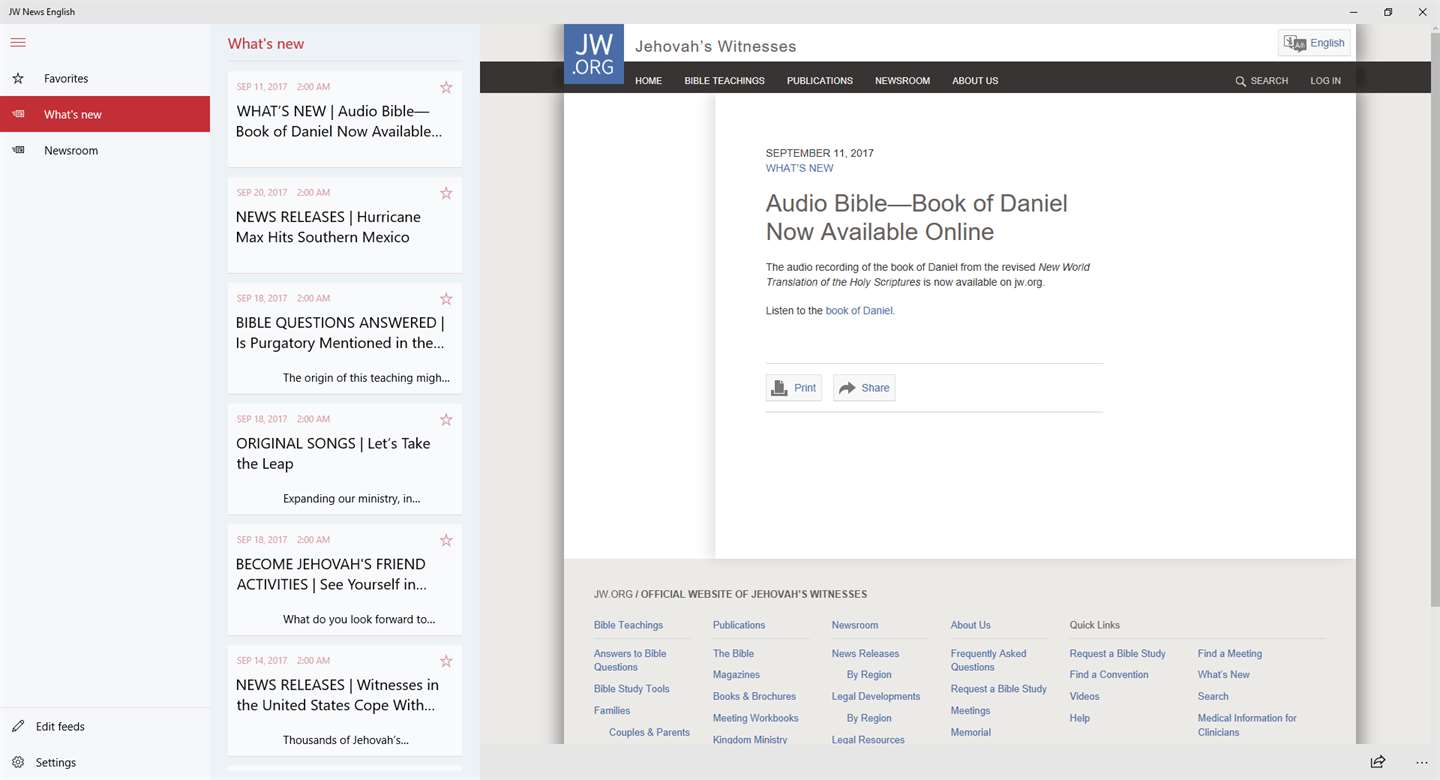Open Edit feeds pencil option
The height and width of the screenshot is (780, 1440).
pyautogui.click(x=105, y=726)
